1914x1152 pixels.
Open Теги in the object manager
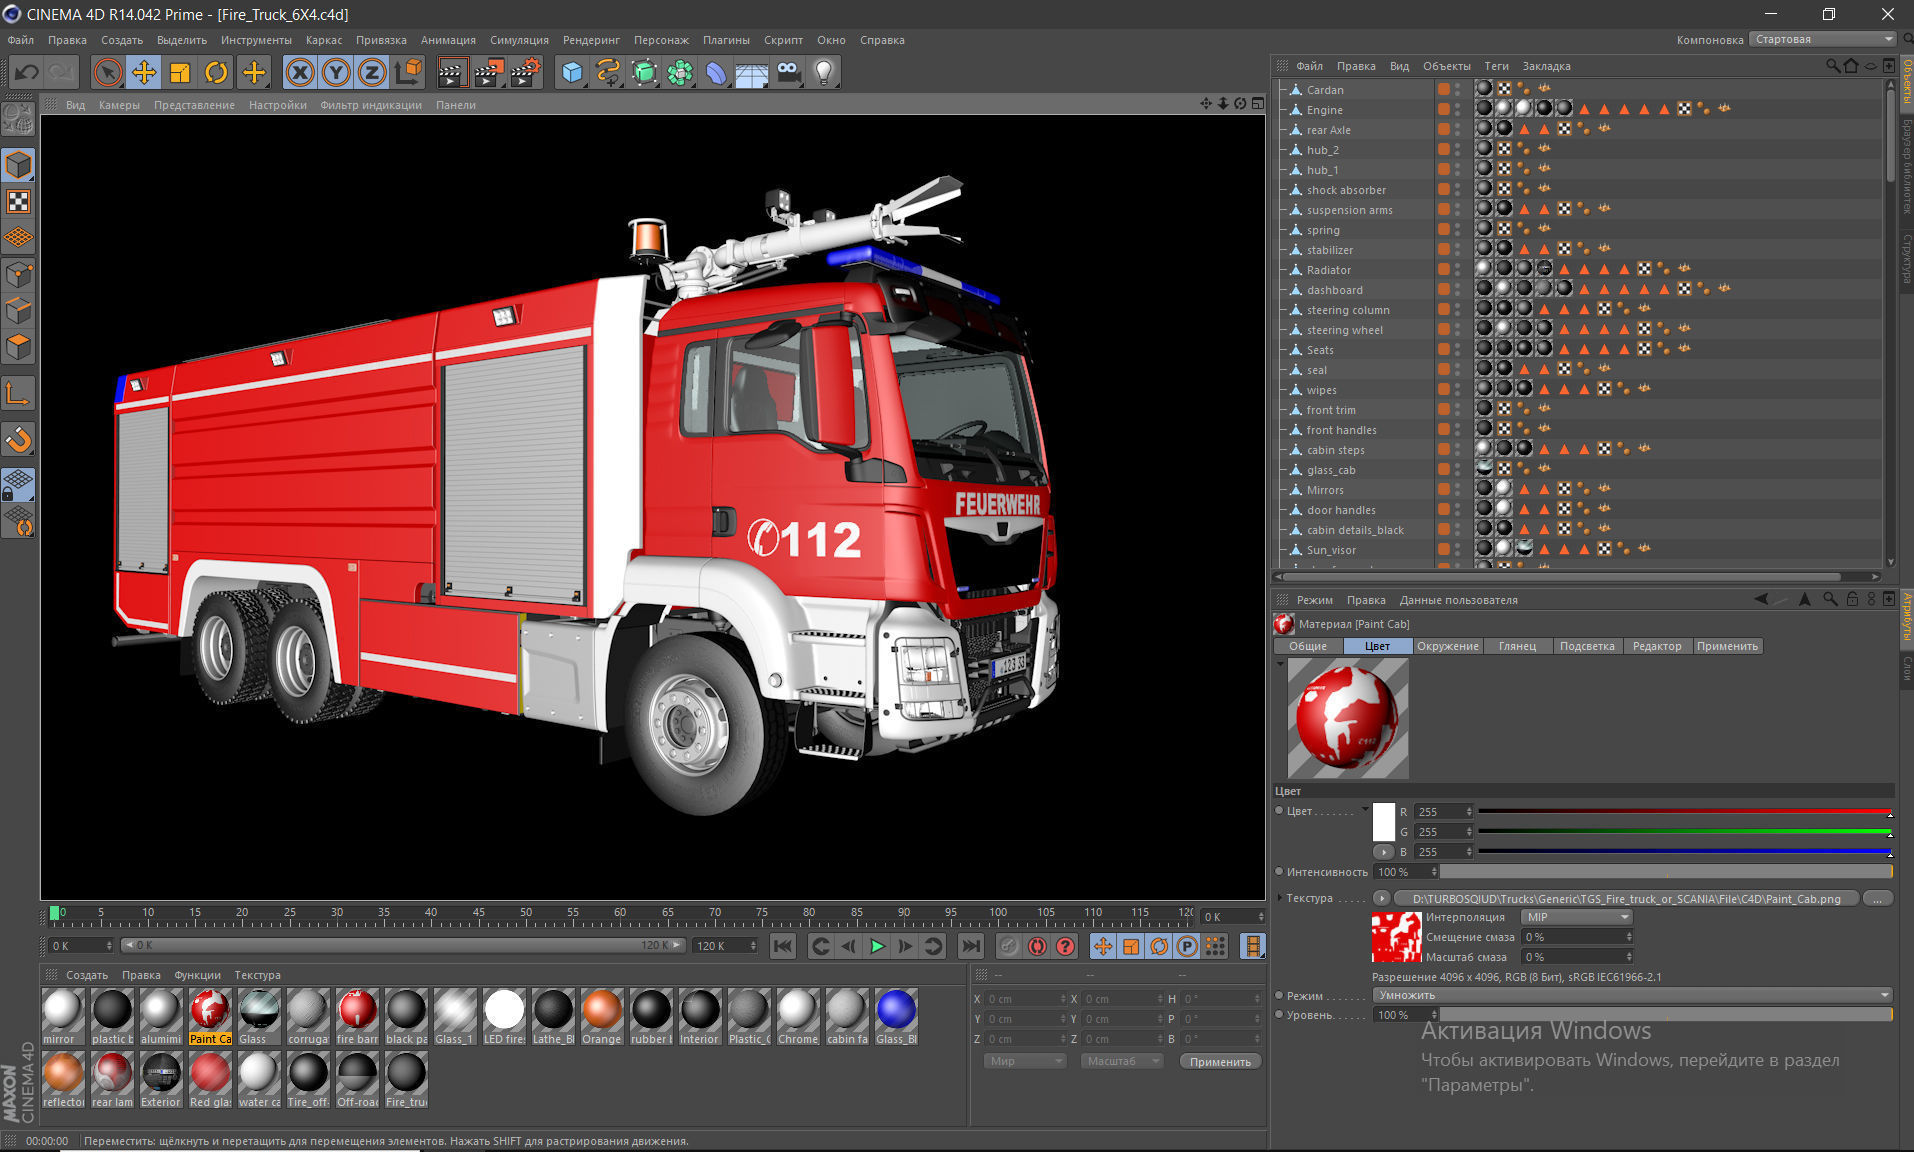(1496, 66)
